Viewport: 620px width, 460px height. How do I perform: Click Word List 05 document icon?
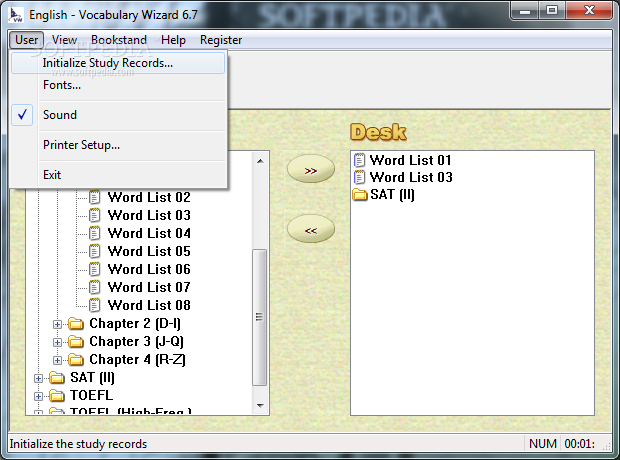[x=95, y=251]
